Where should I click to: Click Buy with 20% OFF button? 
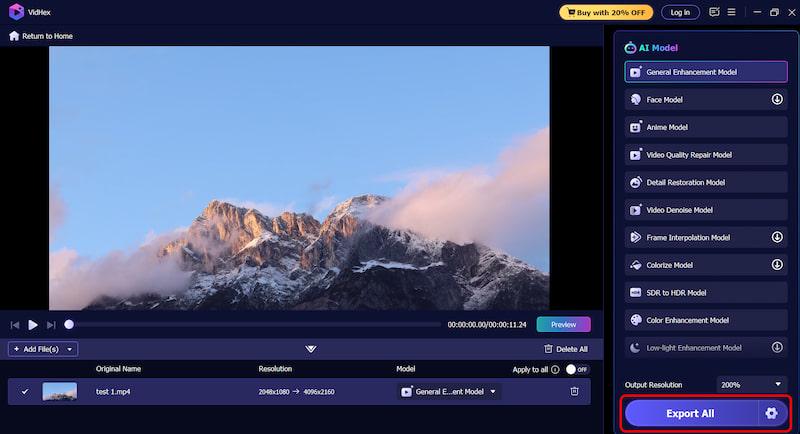pos(606,12)
